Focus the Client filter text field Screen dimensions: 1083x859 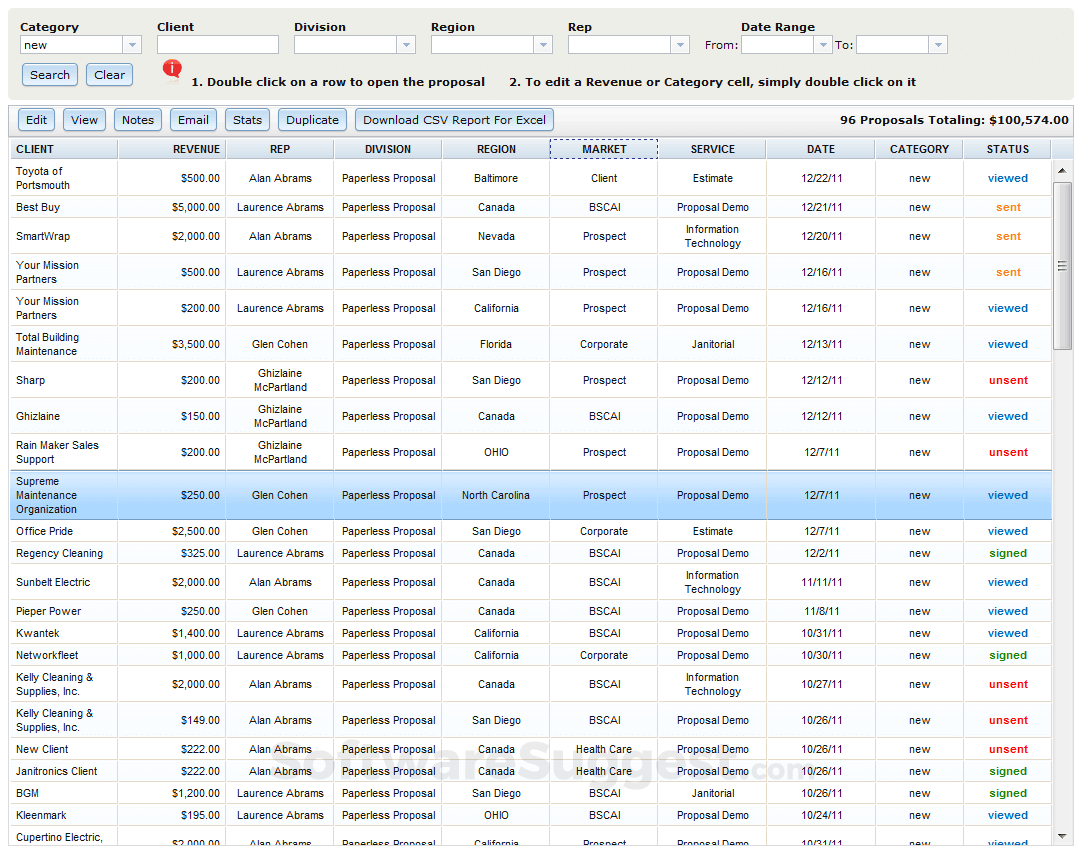click(x=218, y=45)
